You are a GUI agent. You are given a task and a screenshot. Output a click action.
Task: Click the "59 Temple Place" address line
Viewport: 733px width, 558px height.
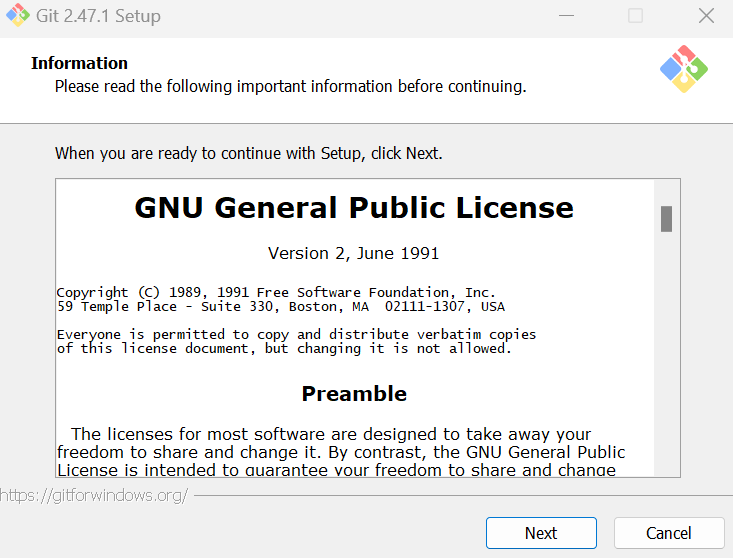coord(280,307)
